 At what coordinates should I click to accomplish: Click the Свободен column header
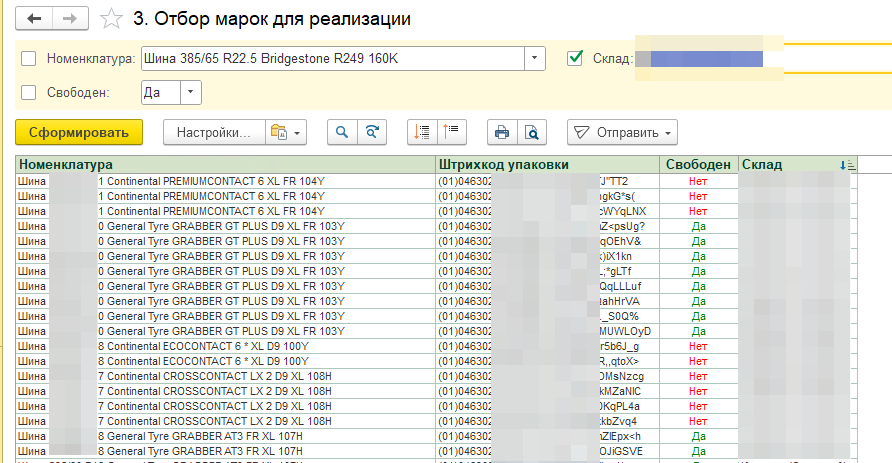point(699,164)
